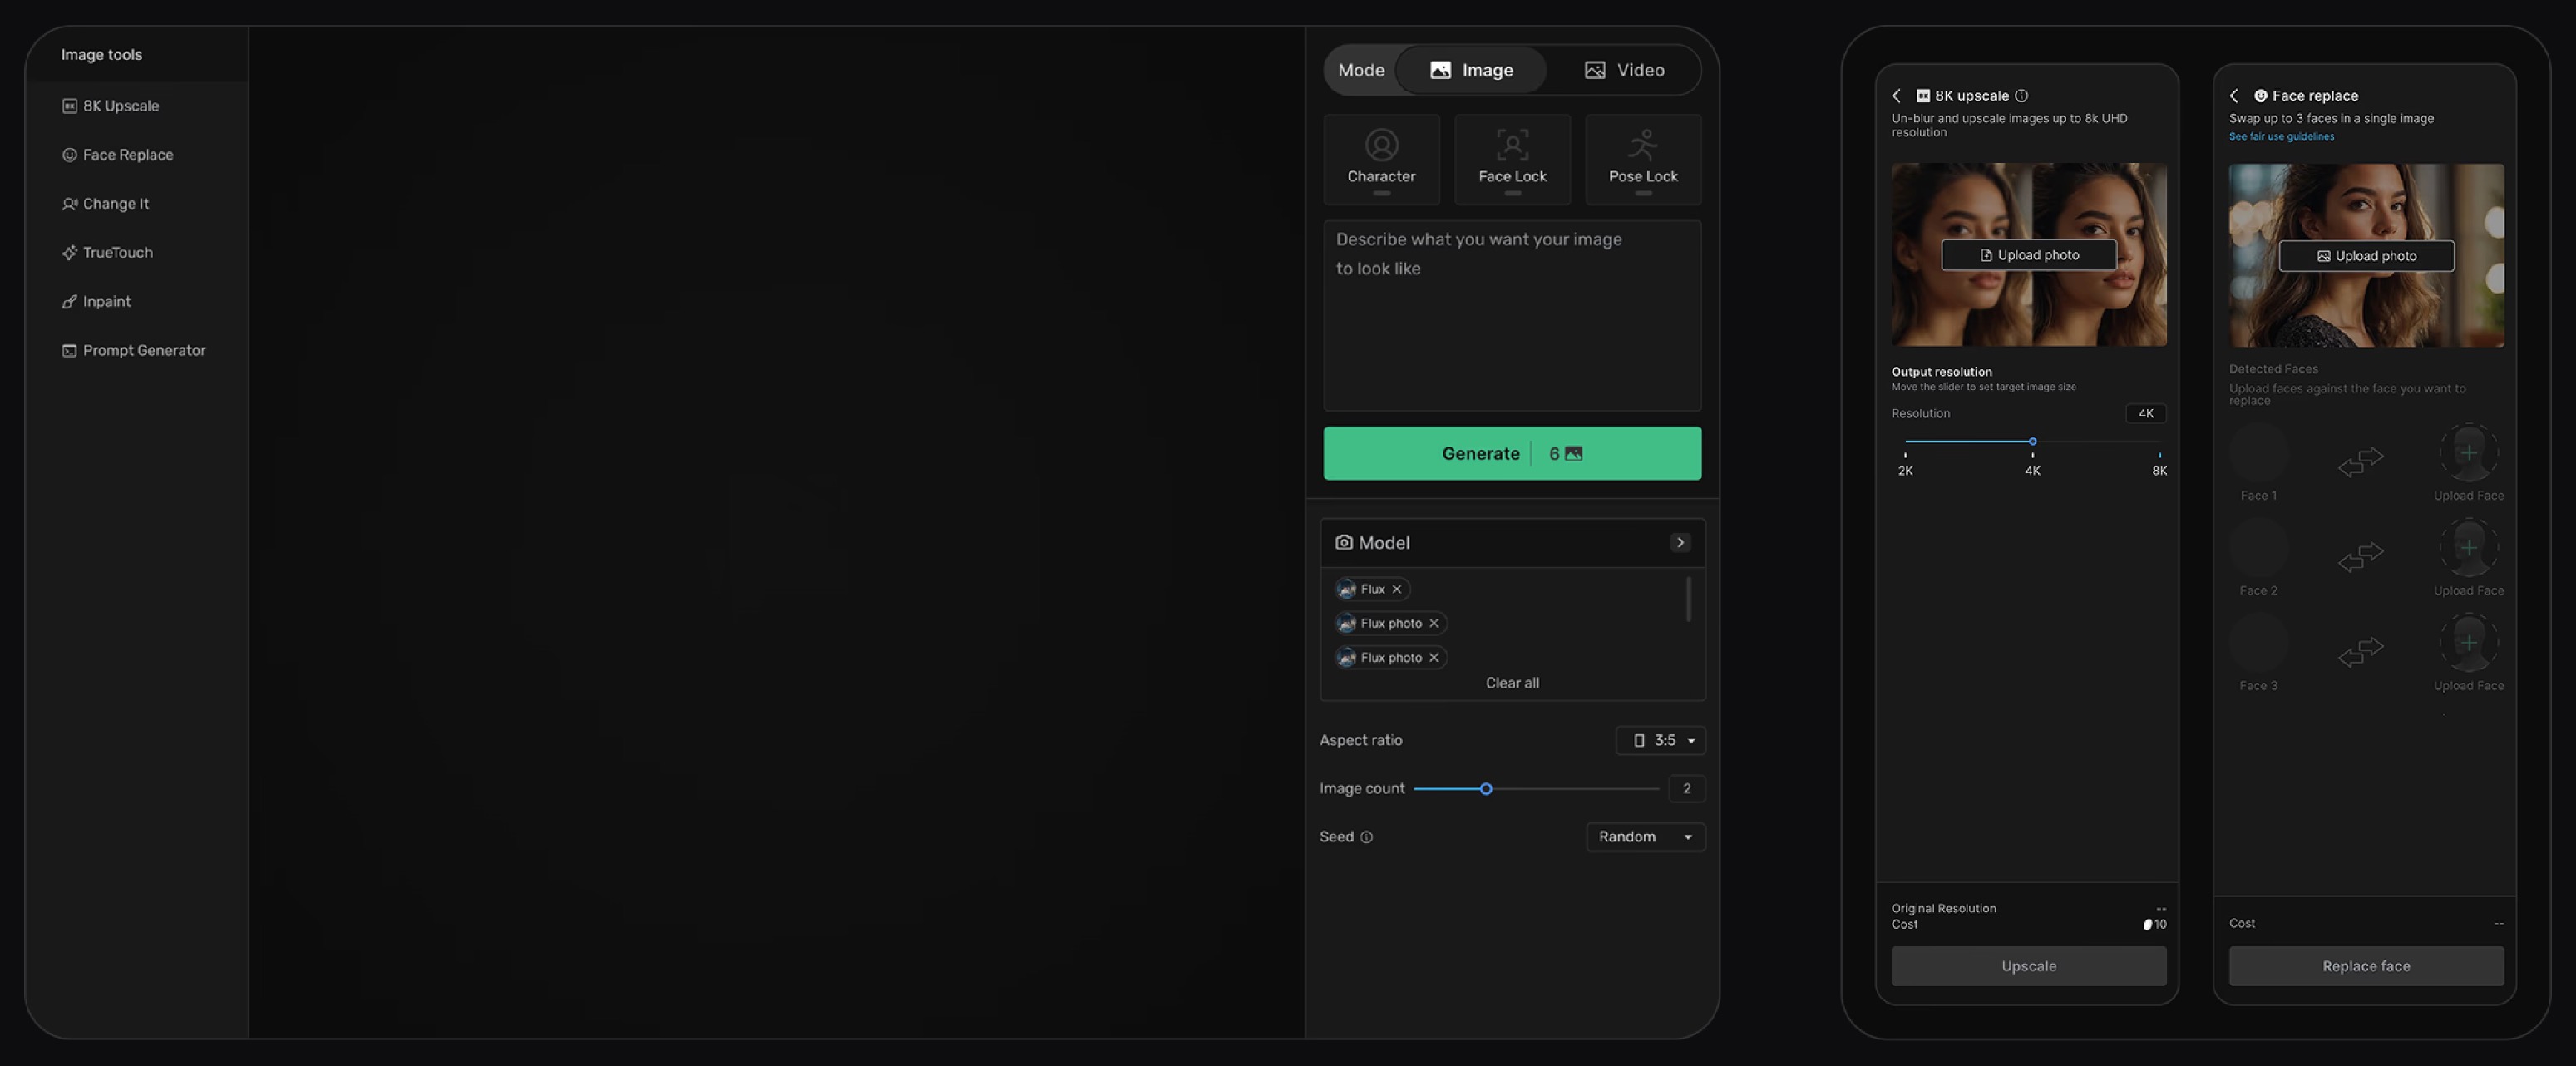
Task: Open 8K Upscale from the Image tools sidebar
Action: click(111, 106)
